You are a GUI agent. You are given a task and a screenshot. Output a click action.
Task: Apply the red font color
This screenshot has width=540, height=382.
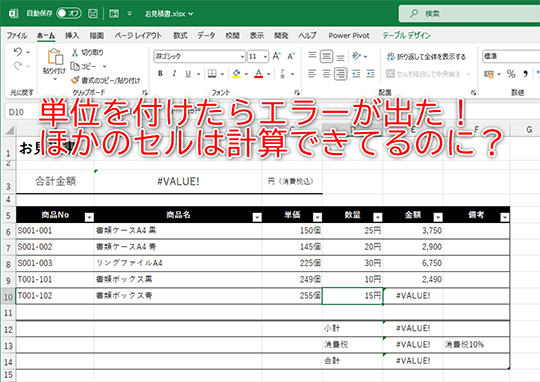pyautogui.click(x=259, y=74)
